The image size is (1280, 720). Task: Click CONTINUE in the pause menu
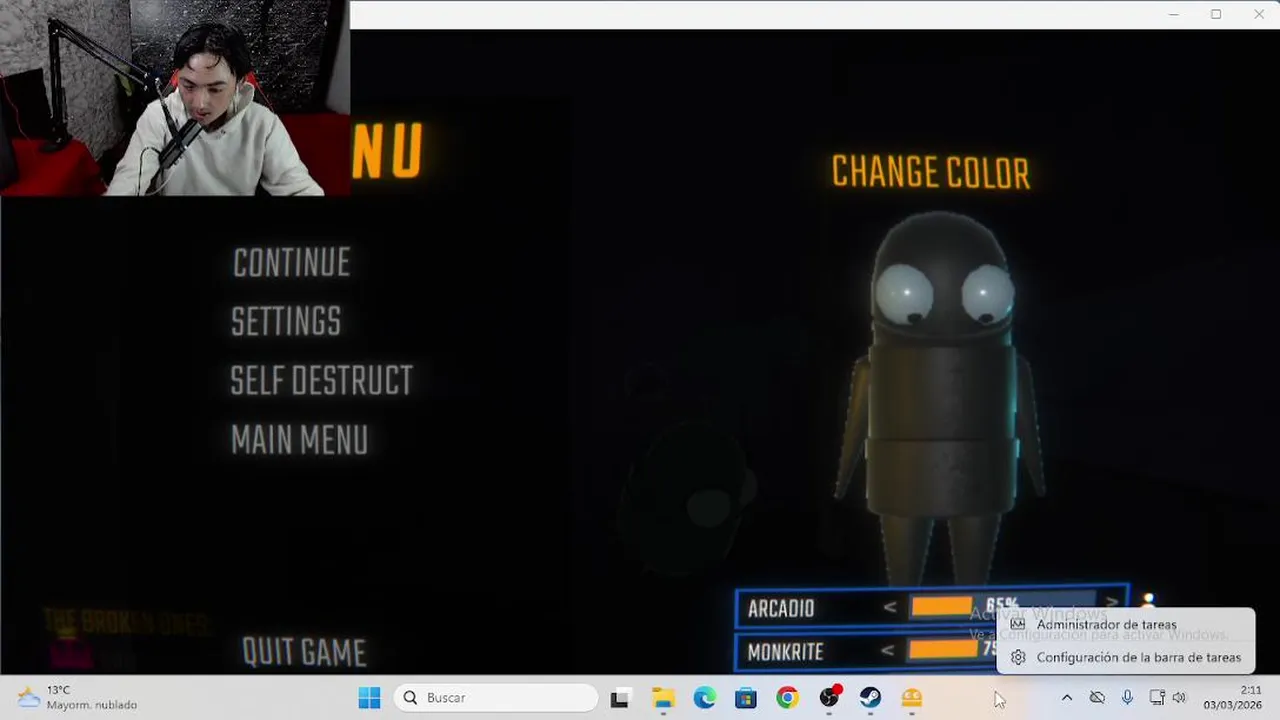point(291,263)
